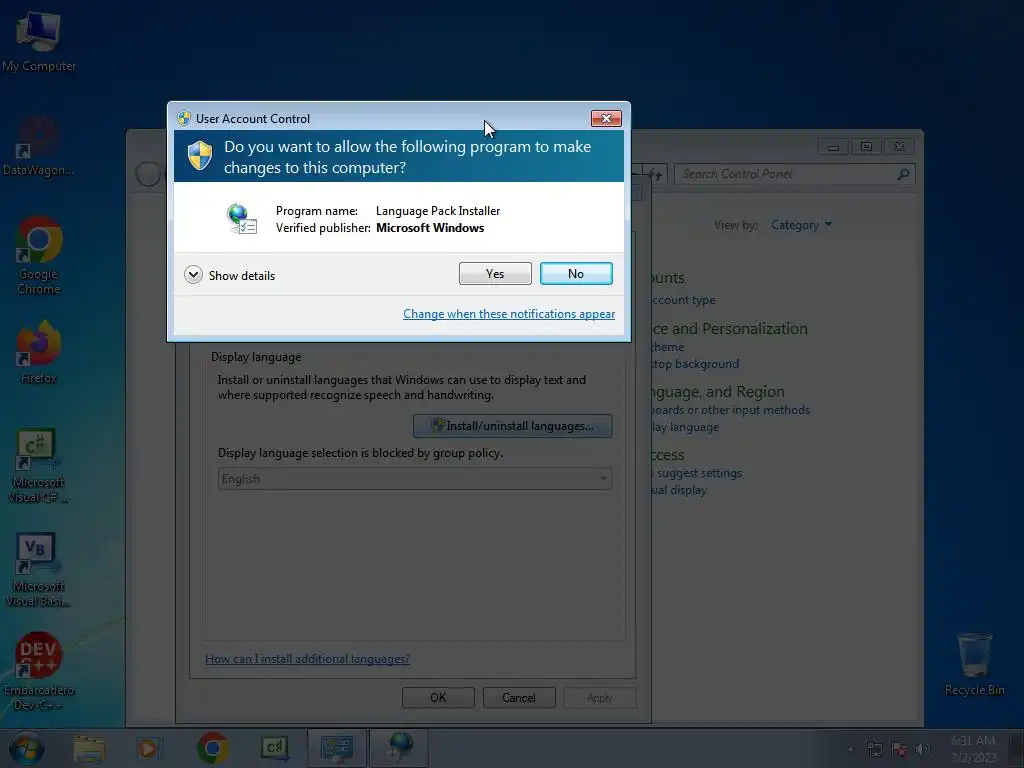Open Visual C# from taskbar
1024x768 pixels.
tap(274, 748)
